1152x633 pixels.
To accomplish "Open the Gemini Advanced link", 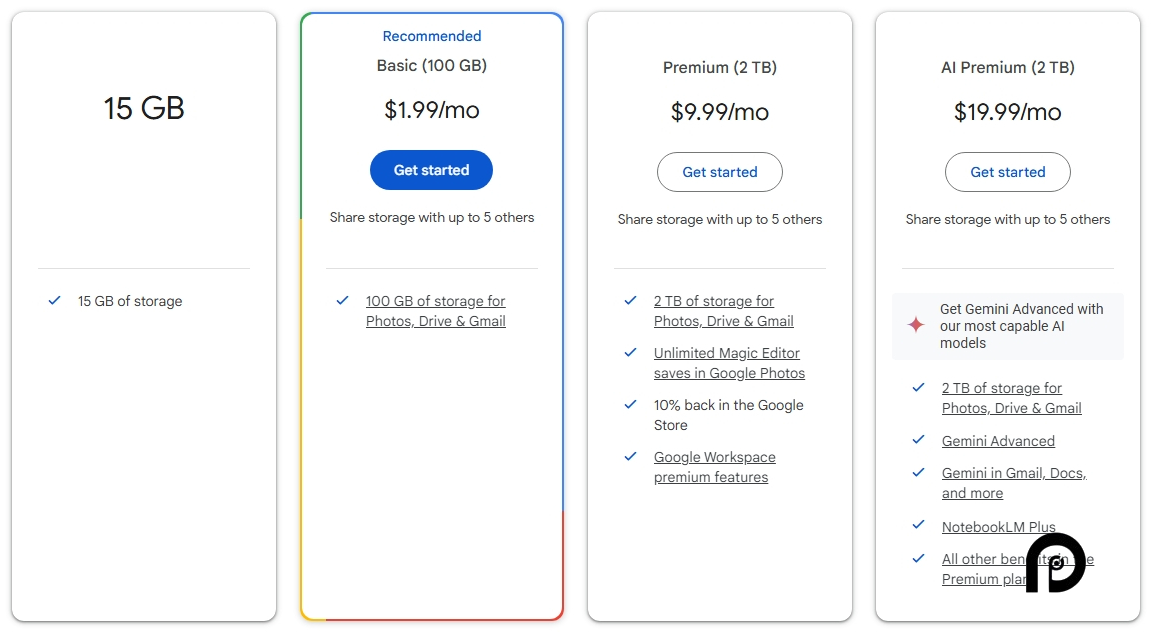I will coord(998,440).
